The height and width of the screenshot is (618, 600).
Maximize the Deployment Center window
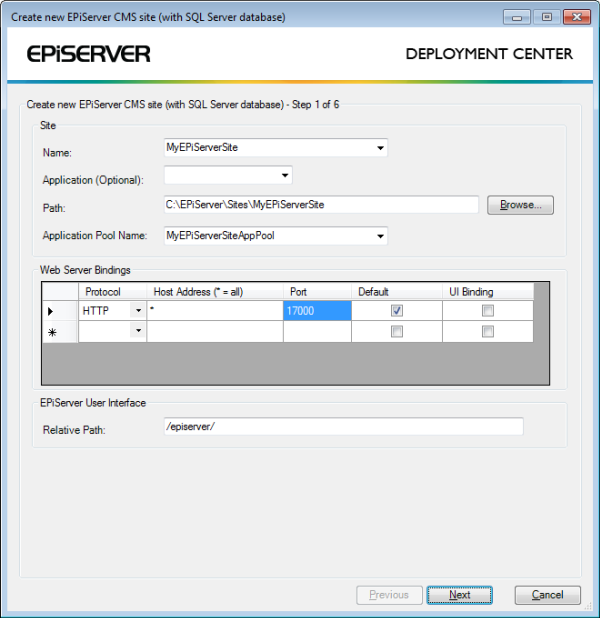pos(546,17)
